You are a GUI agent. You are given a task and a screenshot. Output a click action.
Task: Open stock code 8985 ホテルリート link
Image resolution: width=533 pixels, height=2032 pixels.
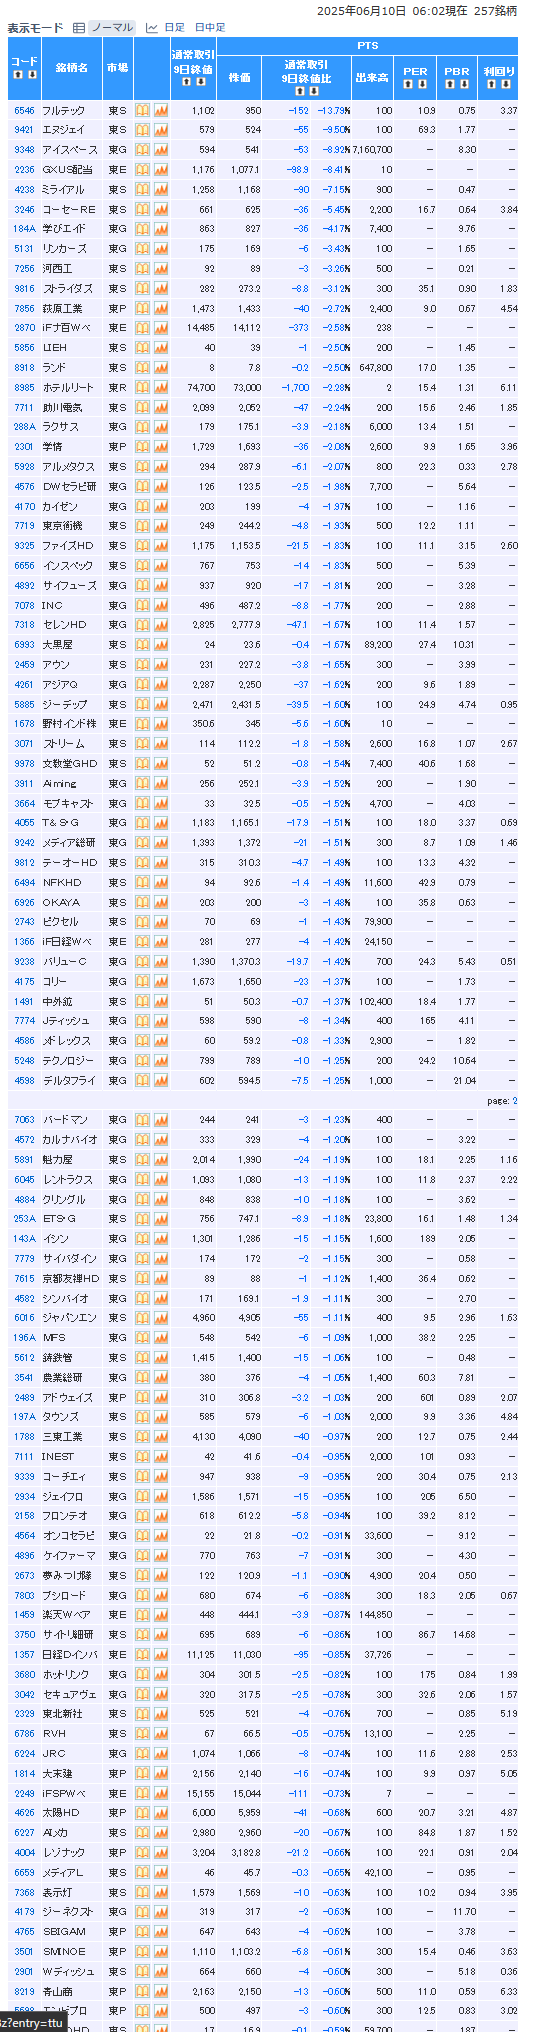pos(24,388)
